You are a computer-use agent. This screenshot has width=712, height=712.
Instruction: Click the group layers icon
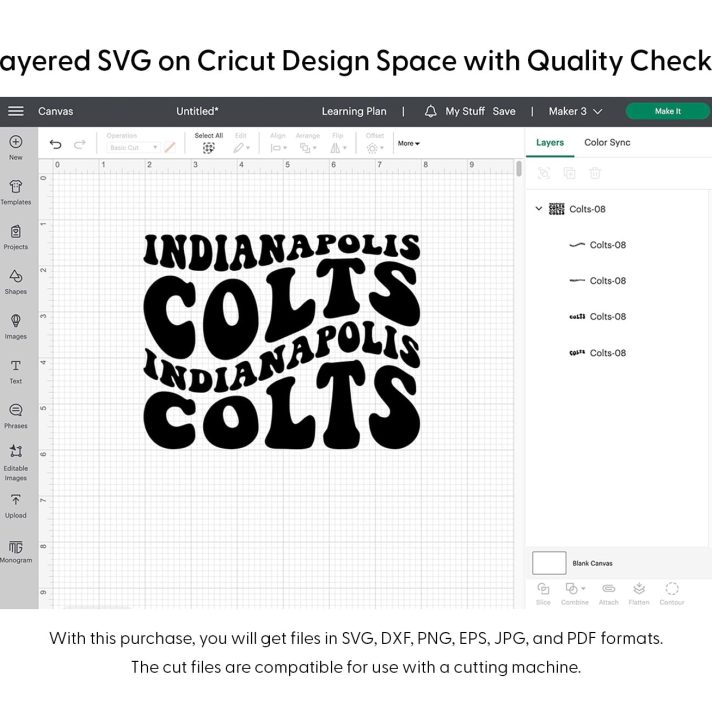544,173
